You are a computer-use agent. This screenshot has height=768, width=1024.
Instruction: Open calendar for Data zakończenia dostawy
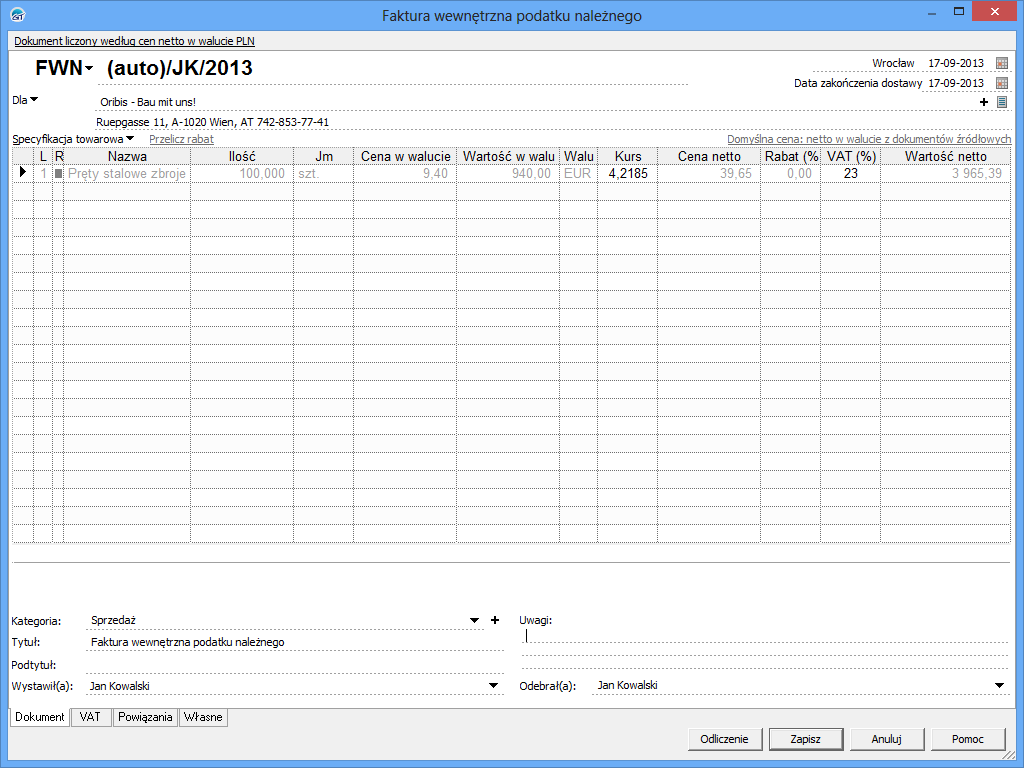pyautogui.click(x=1002, y=83)
